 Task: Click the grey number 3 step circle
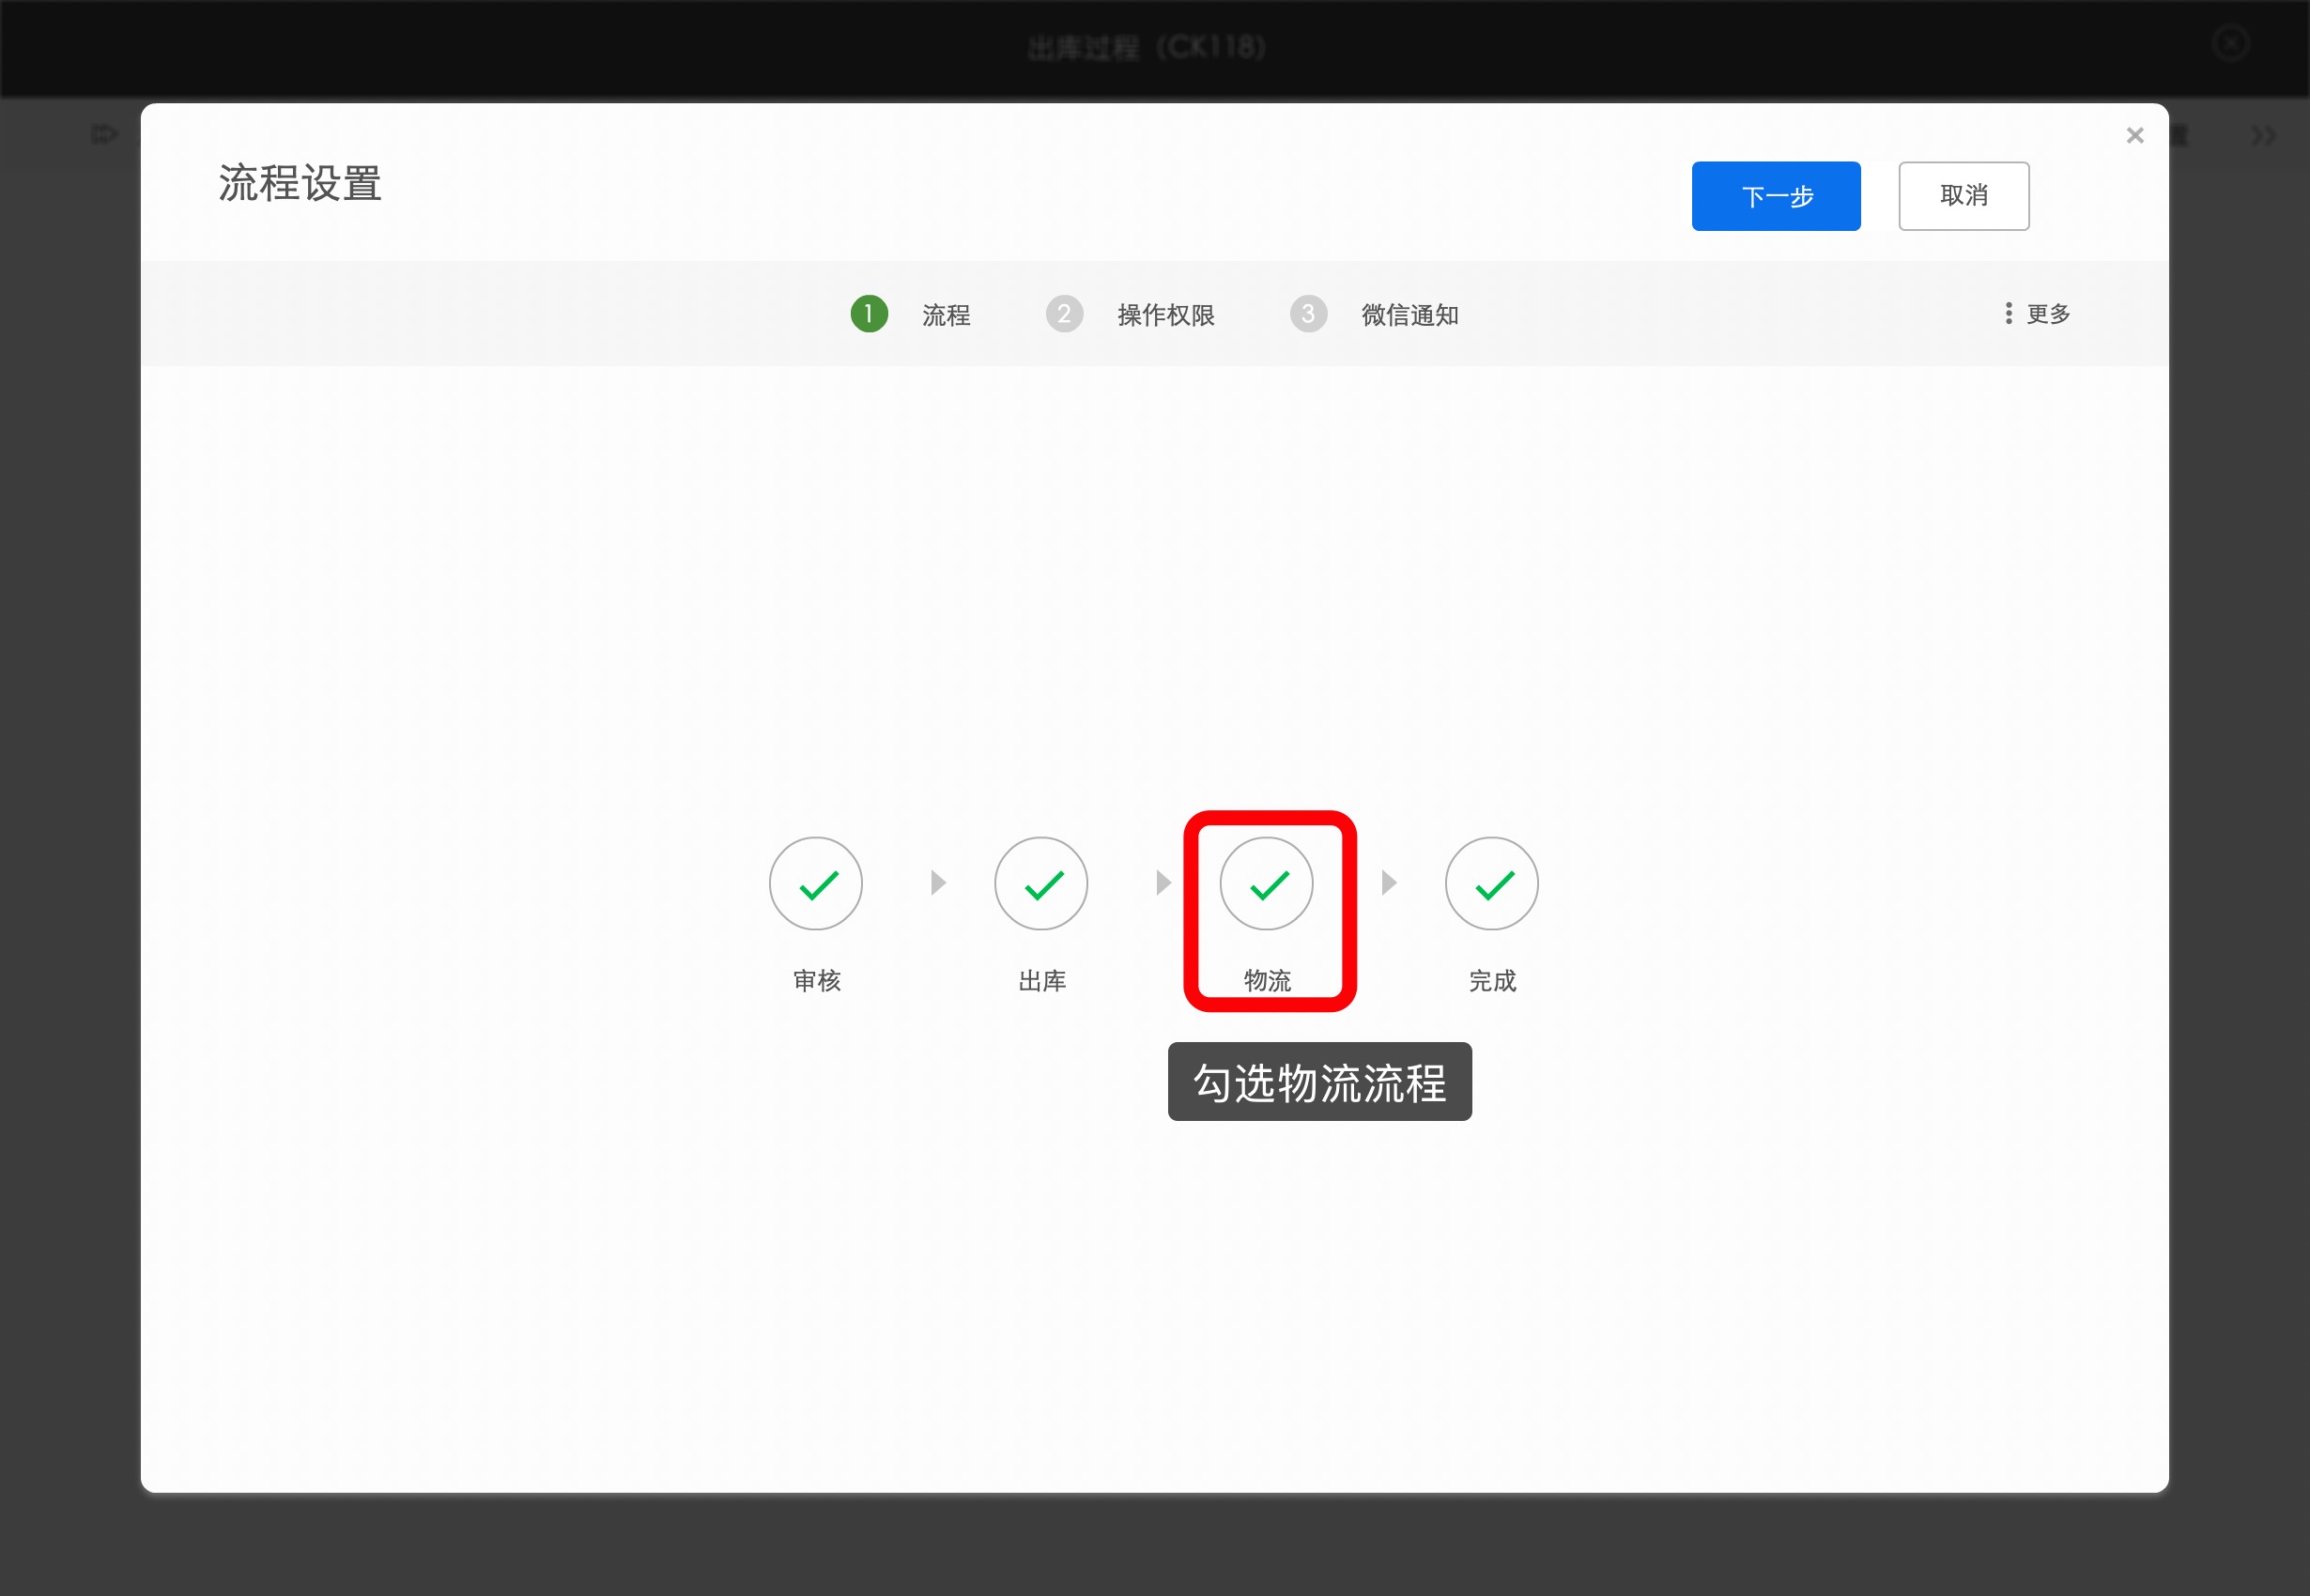[x=1308, y=314]
